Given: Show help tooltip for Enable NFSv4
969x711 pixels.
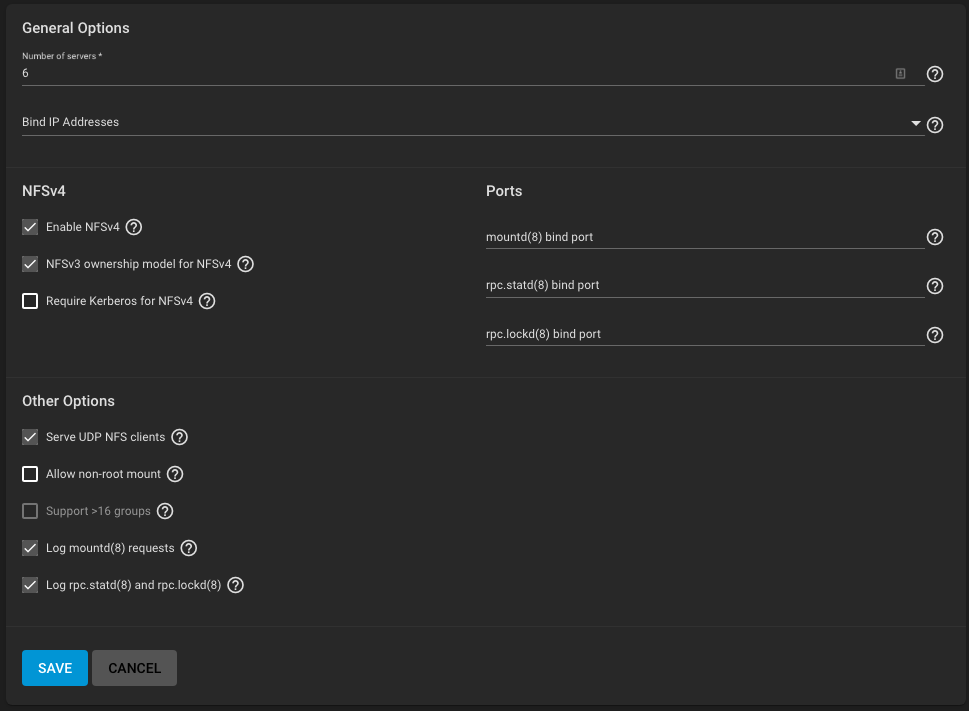Looking at the screenshot, I should [x=133, y=227].
